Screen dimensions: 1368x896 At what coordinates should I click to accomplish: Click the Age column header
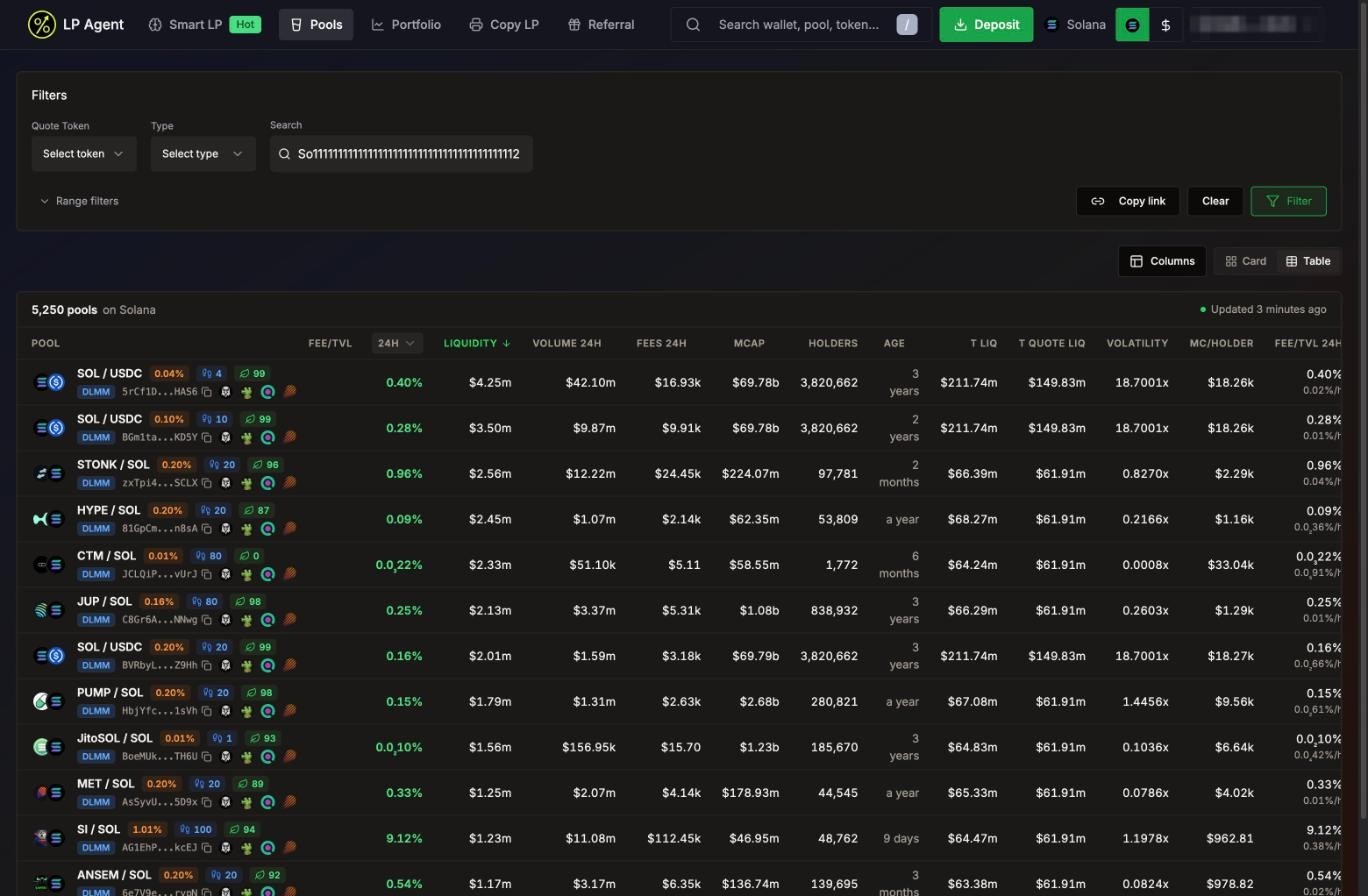coord(894,343)
